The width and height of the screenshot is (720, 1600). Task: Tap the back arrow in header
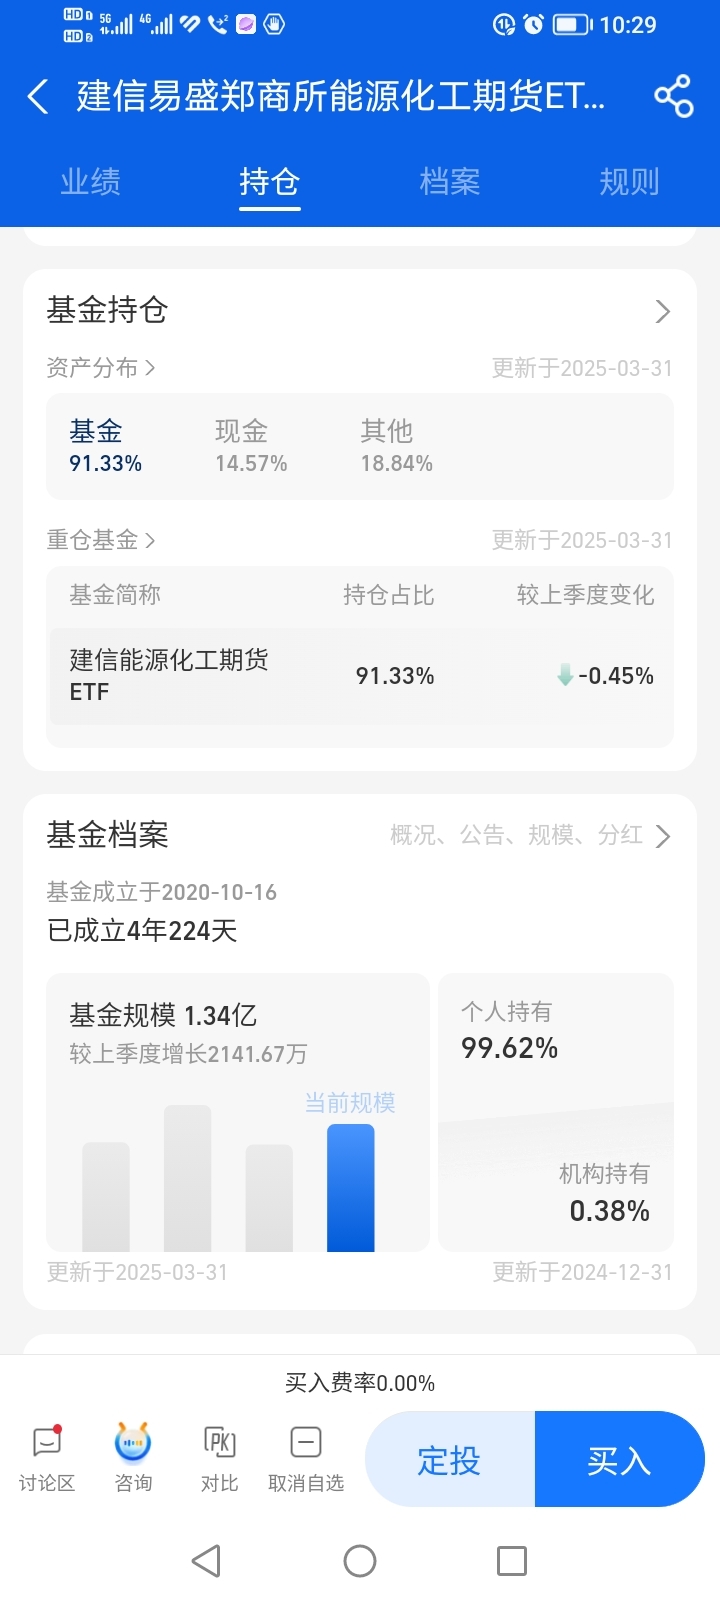tap(38, 97)
